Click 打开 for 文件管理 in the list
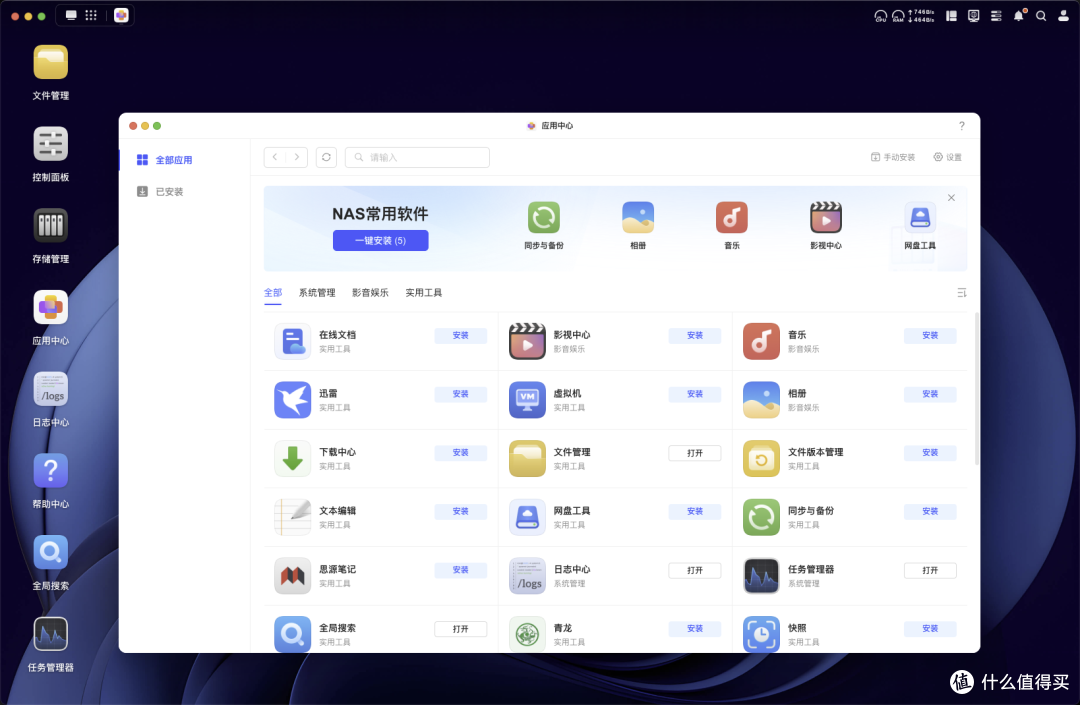The width and height of the screenshot is (1080, 705). click(x=695, y=453)
